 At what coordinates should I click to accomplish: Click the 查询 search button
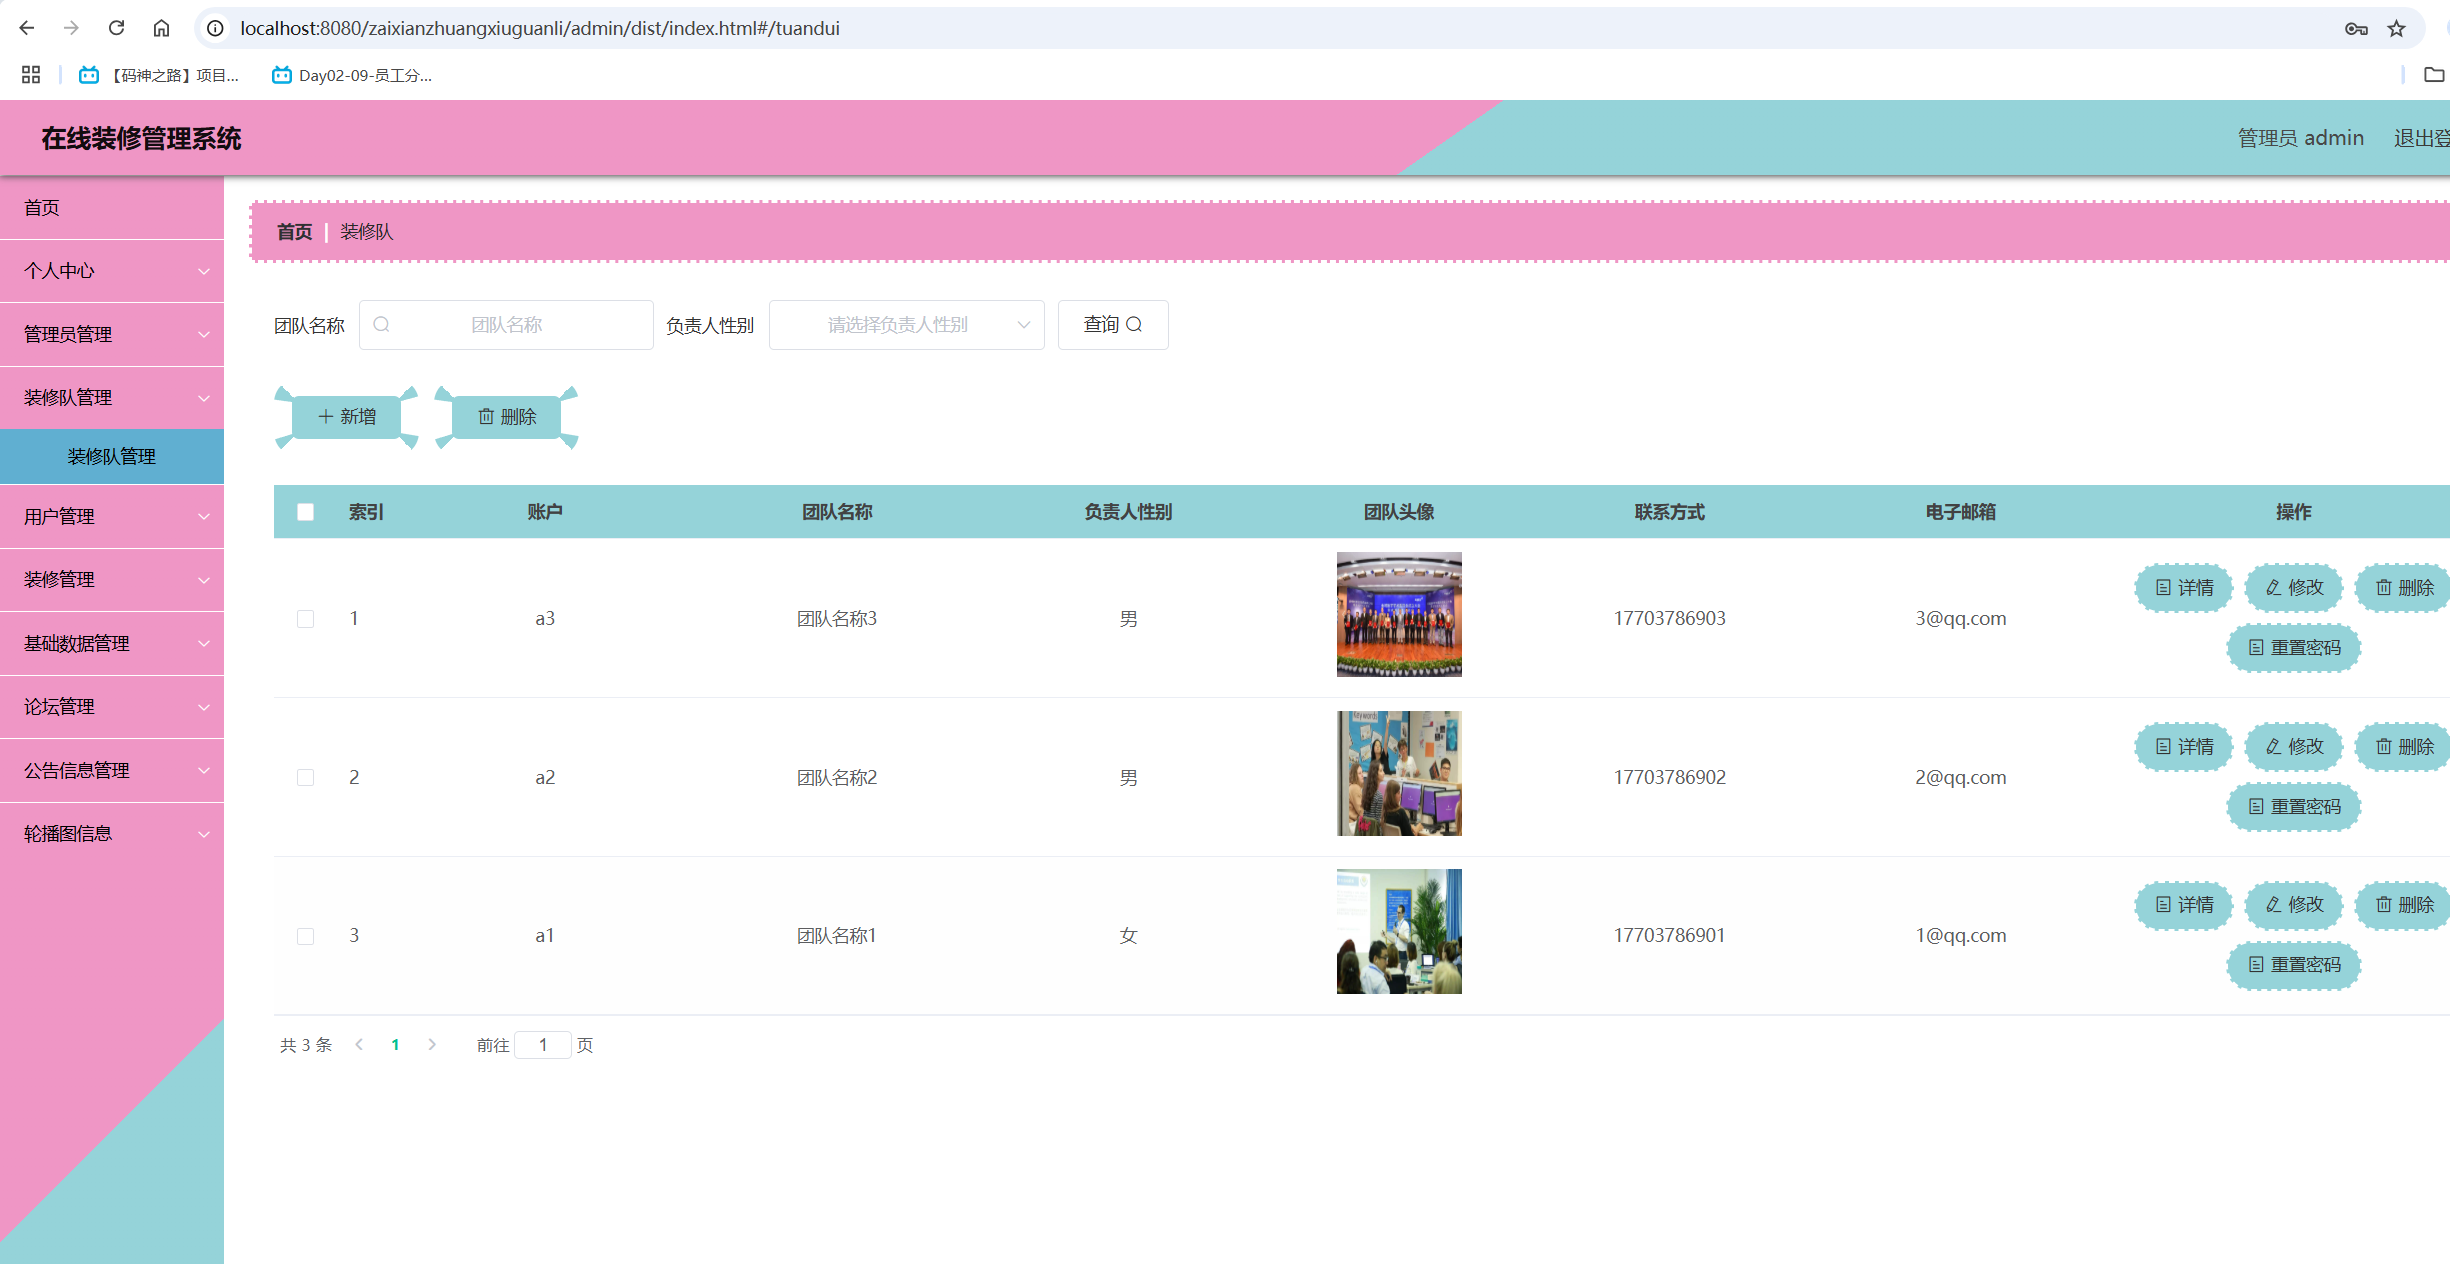(x=1112, y=325)
